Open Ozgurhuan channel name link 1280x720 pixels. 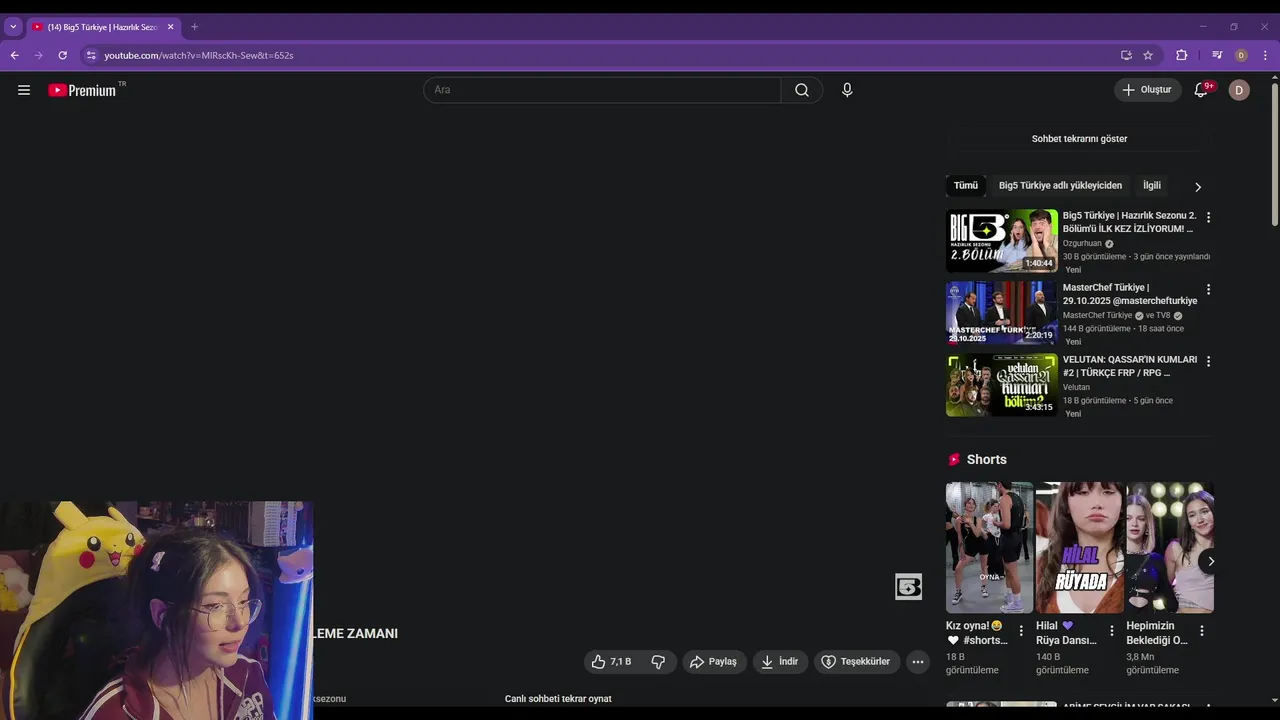[x=1082, y=243]
